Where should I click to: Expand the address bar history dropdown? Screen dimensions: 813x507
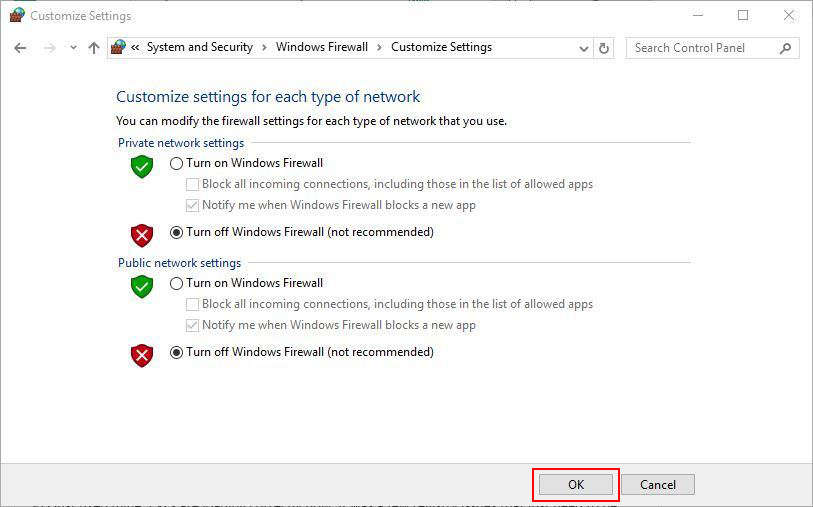(x=584, y=49)
